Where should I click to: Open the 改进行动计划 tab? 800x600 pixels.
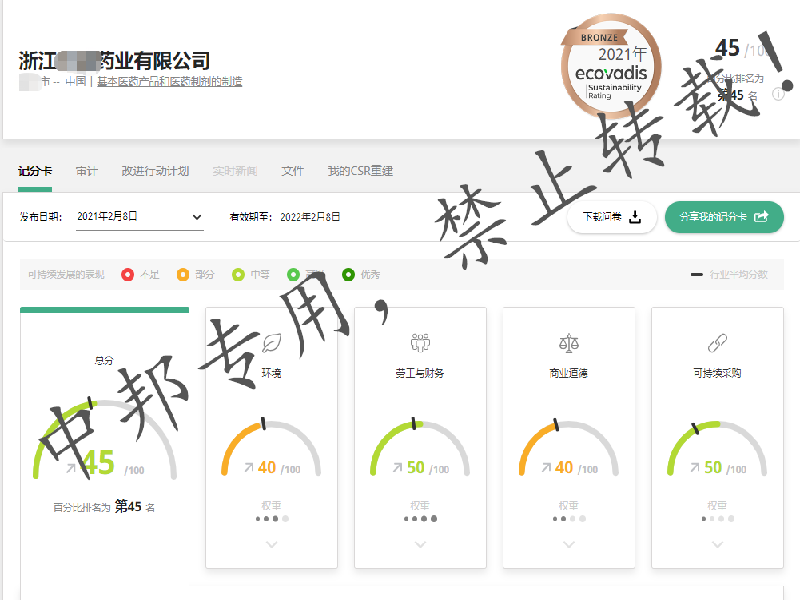155,171
